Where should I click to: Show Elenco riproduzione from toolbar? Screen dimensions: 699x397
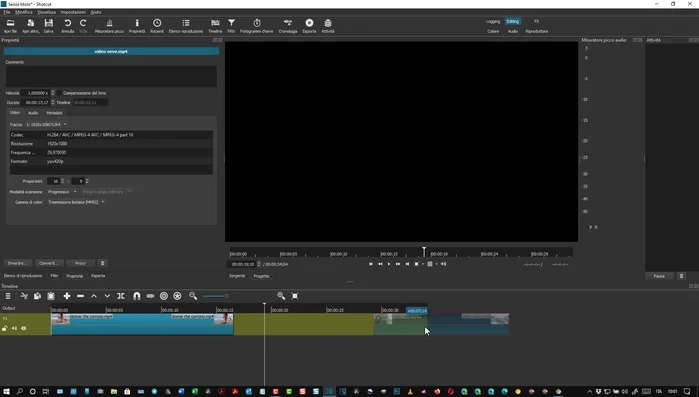point(186,26)
